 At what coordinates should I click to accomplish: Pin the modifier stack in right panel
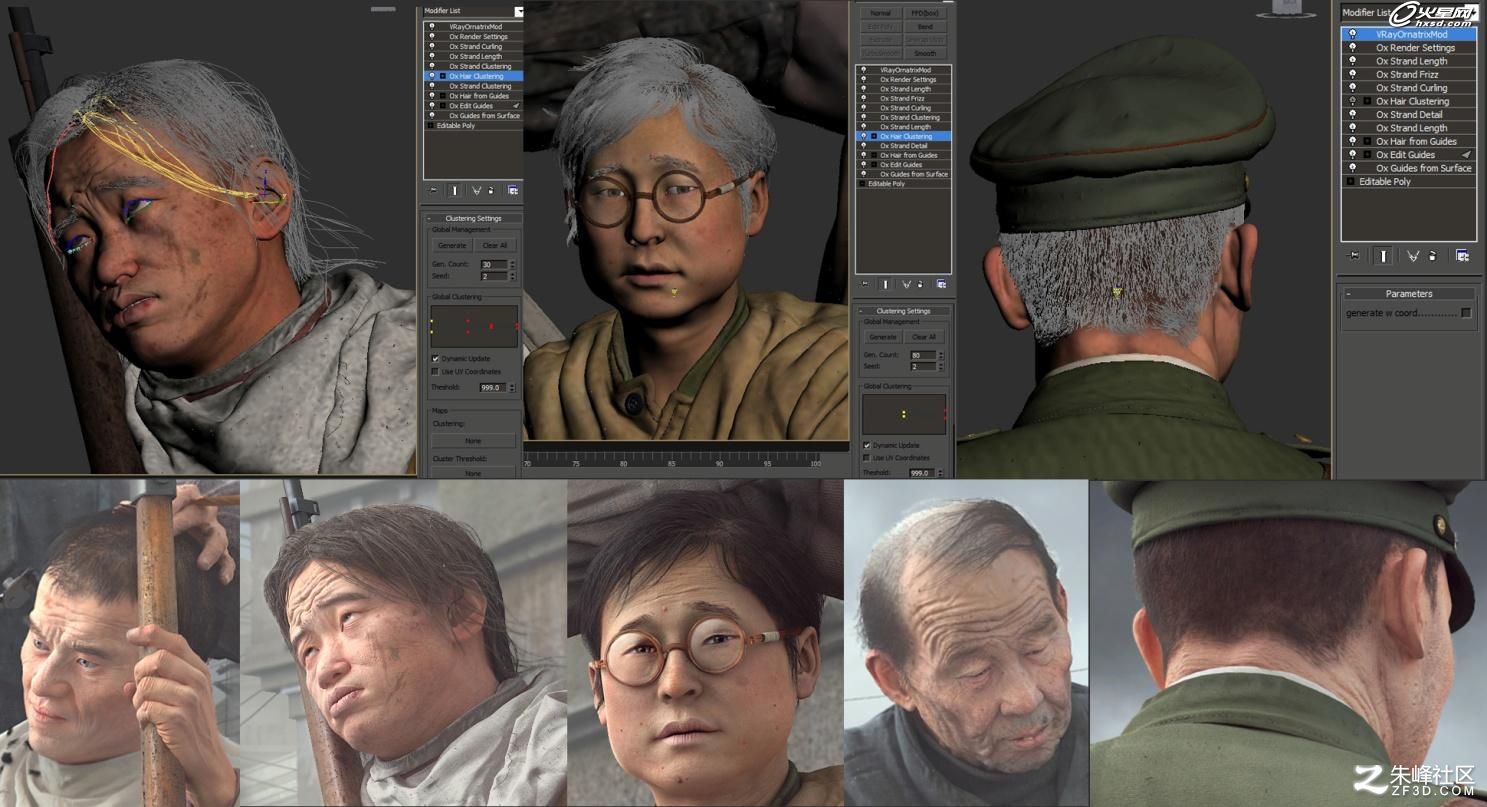click(1355, 255)
